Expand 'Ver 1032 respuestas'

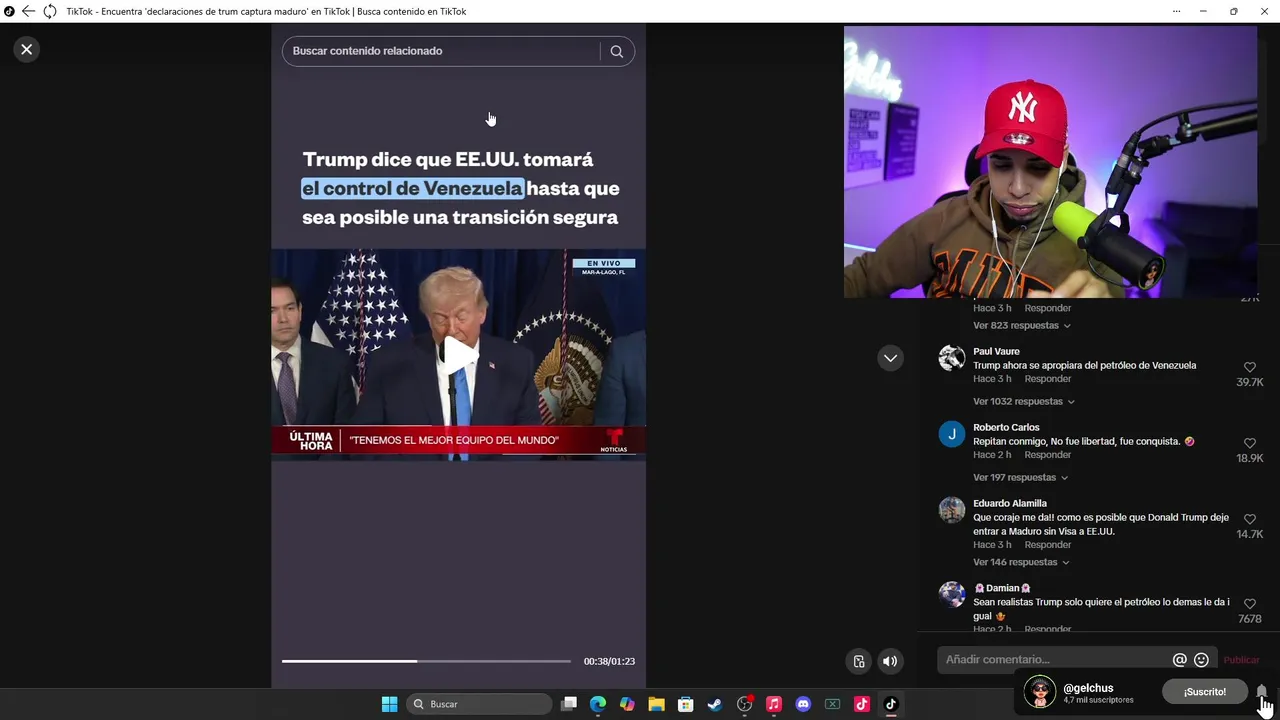tap(1024, 402)
